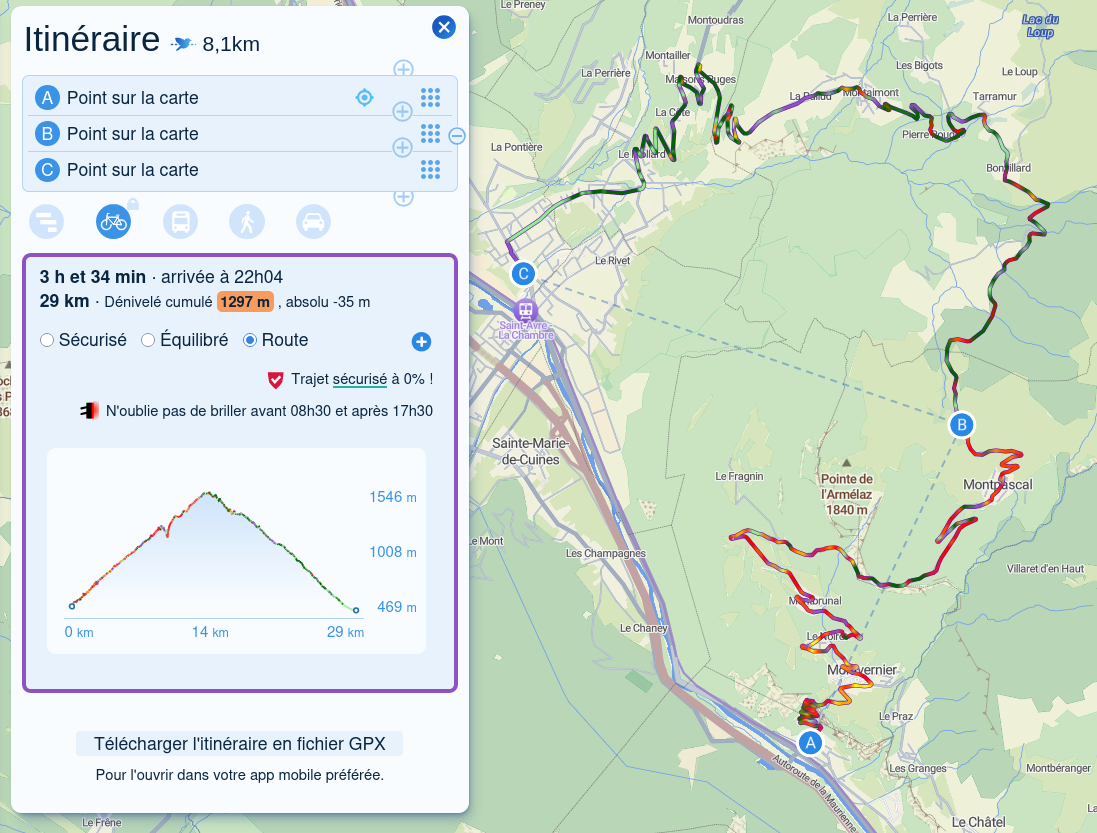Switch to public transit bus mode
The width and height of the screenshot is (1097, 833).
tap(180, 221)
